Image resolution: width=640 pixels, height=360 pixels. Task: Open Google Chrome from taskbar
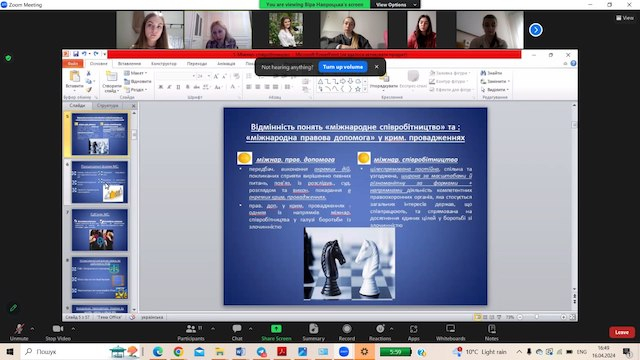point(178,351)
